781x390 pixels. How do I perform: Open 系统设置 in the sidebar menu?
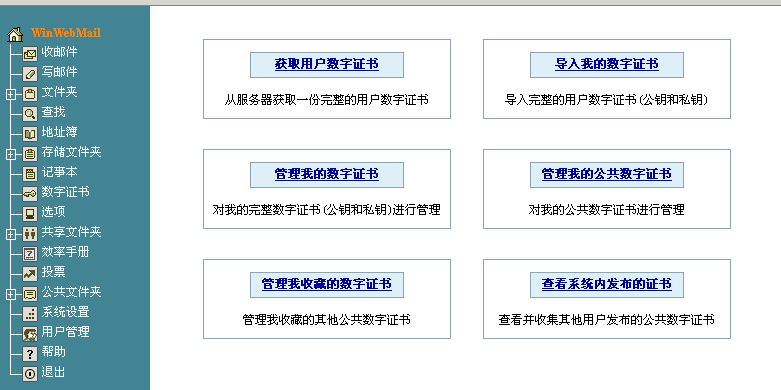tap(65, 312)
